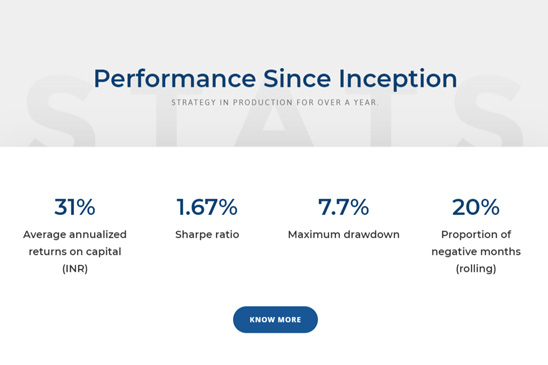Click the word Performance in the heading
Image resolution: width=548 pixels, height=365 pixels.
[175, 79]
